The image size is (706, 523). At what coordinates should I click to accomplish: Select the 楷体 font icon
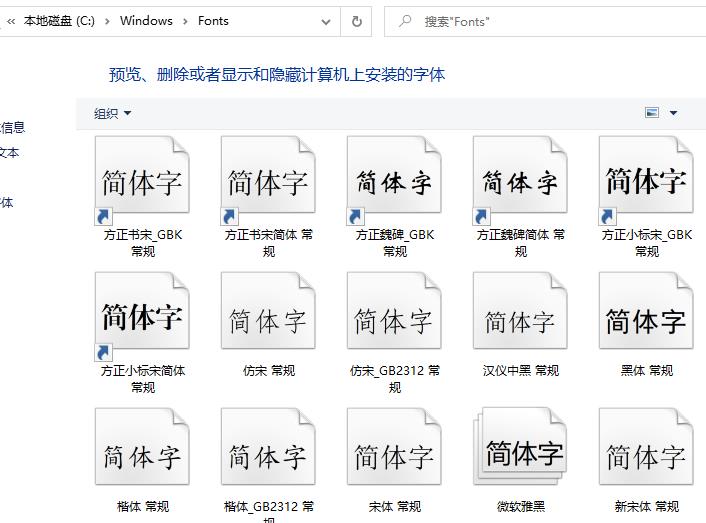pyautogui.click(x=142, y=455)
